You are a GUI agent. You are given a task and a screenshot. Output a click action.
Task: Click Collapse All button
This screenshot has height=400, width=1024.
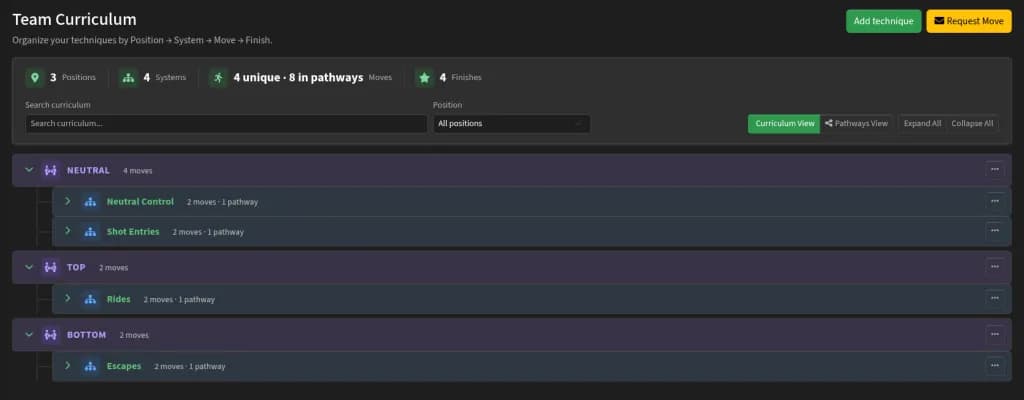pos(972,124)
